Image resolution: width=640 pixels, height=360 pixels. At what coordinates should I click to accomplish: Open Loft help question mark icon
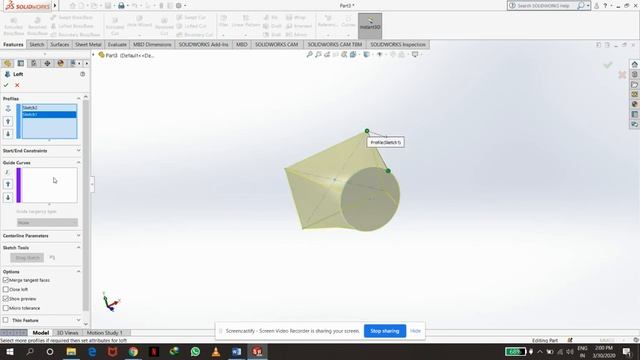(82, 74)
